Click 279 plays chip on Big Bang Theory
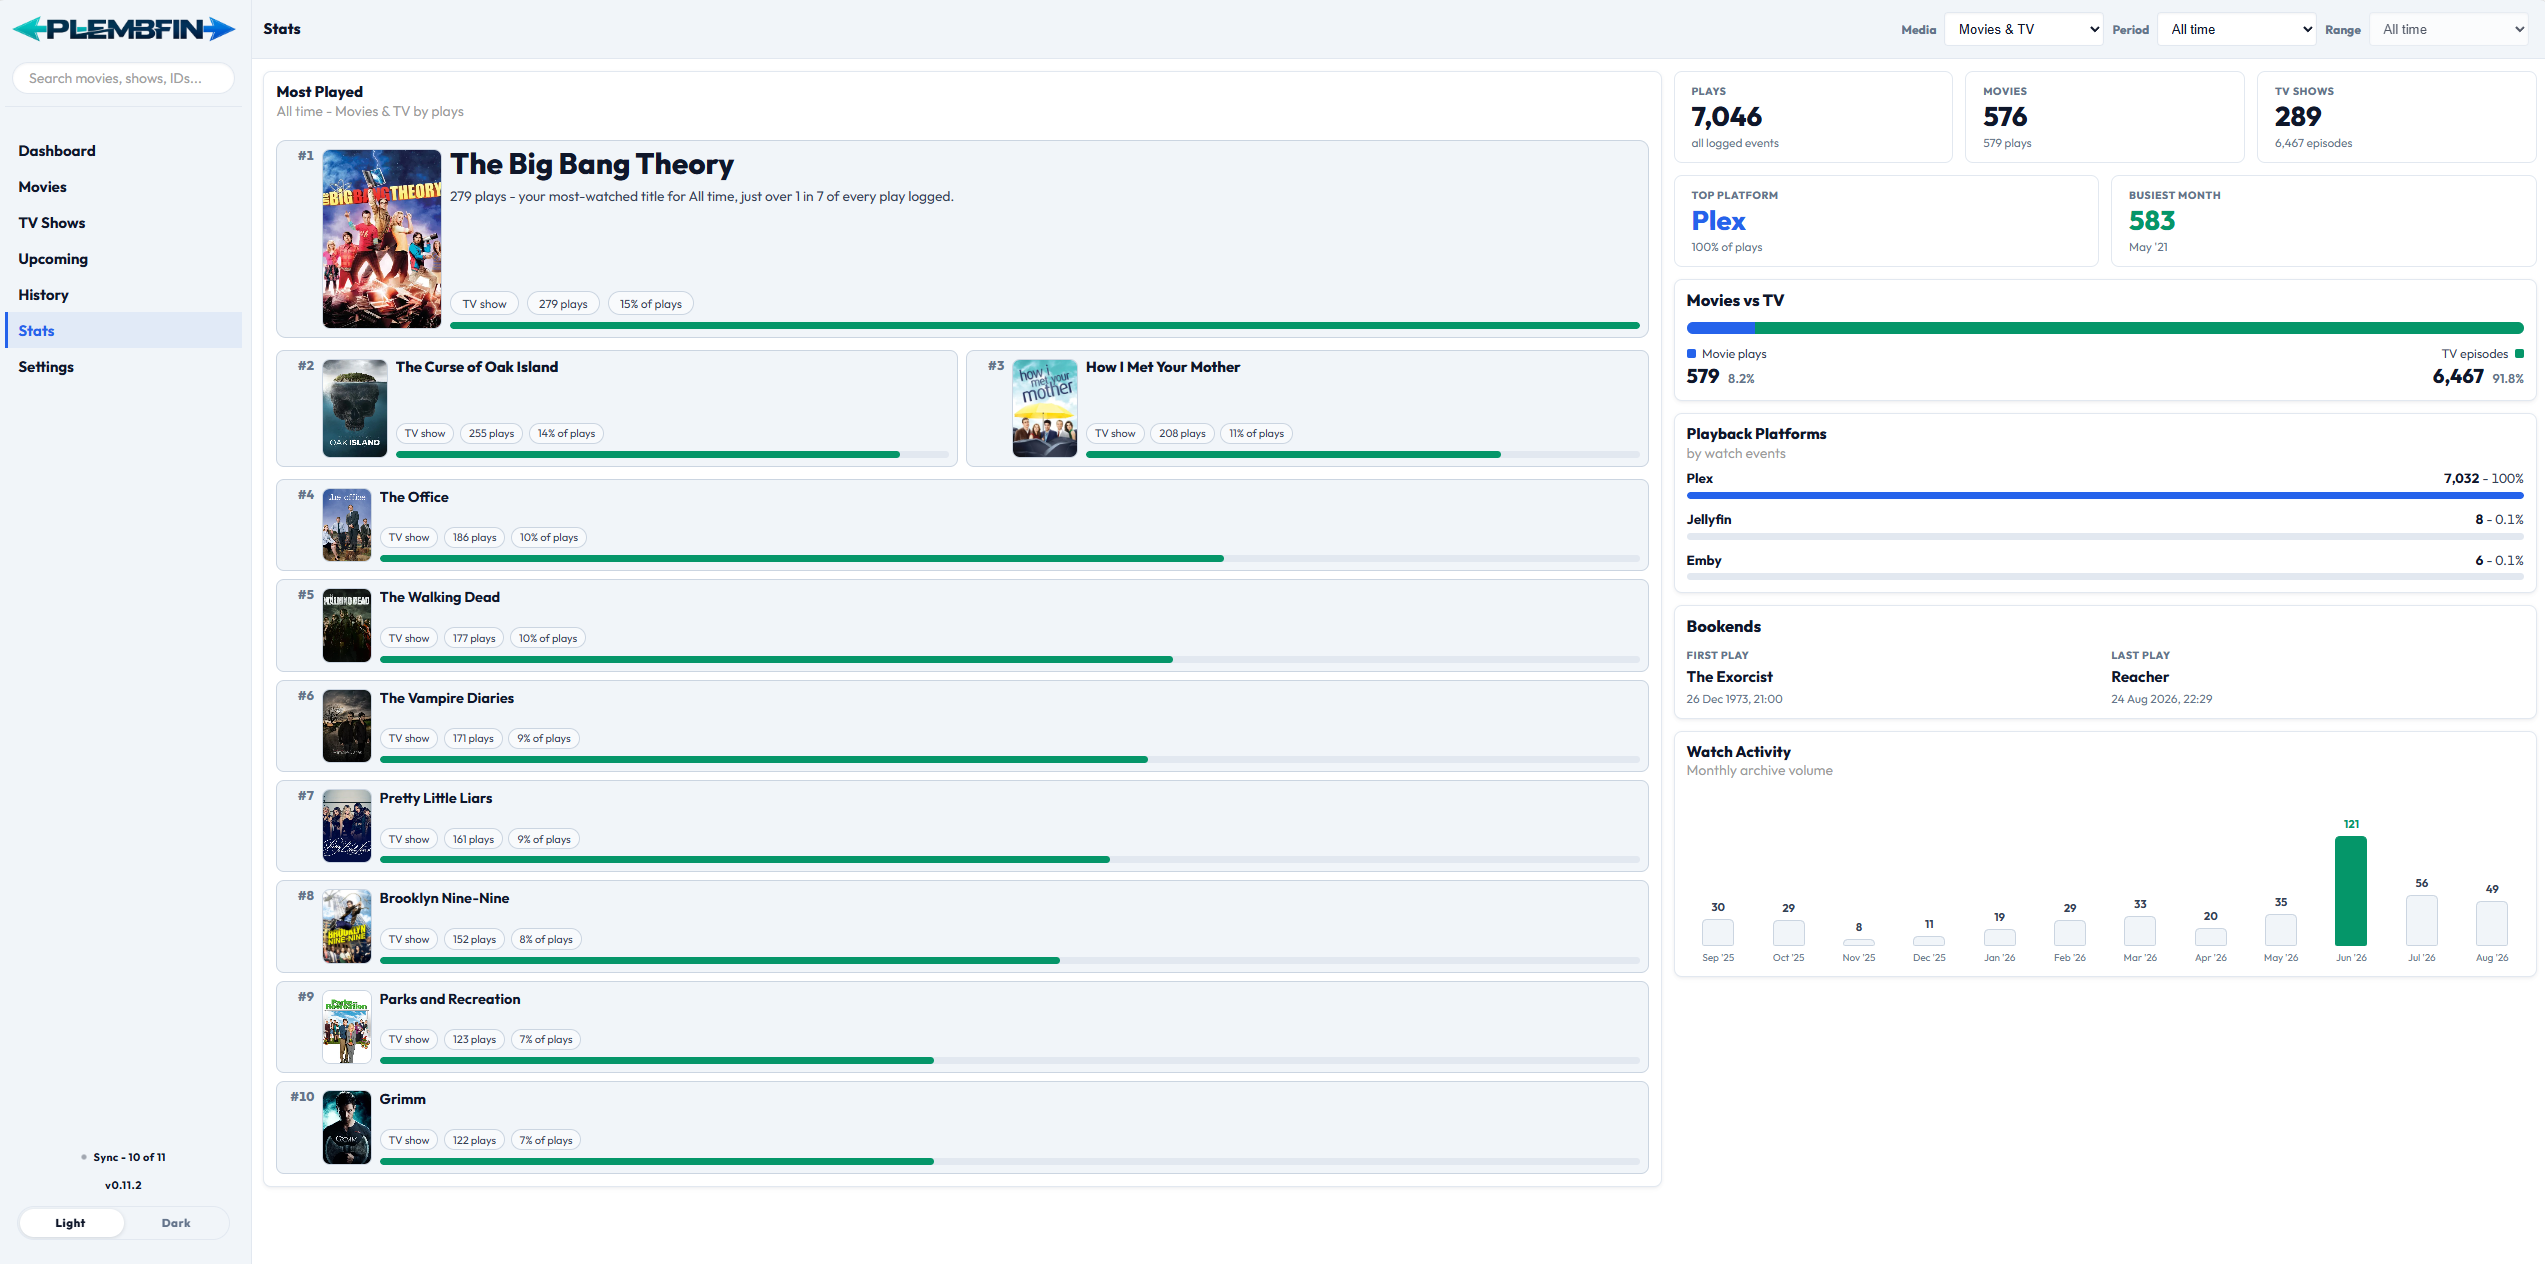 click(563, 304)
